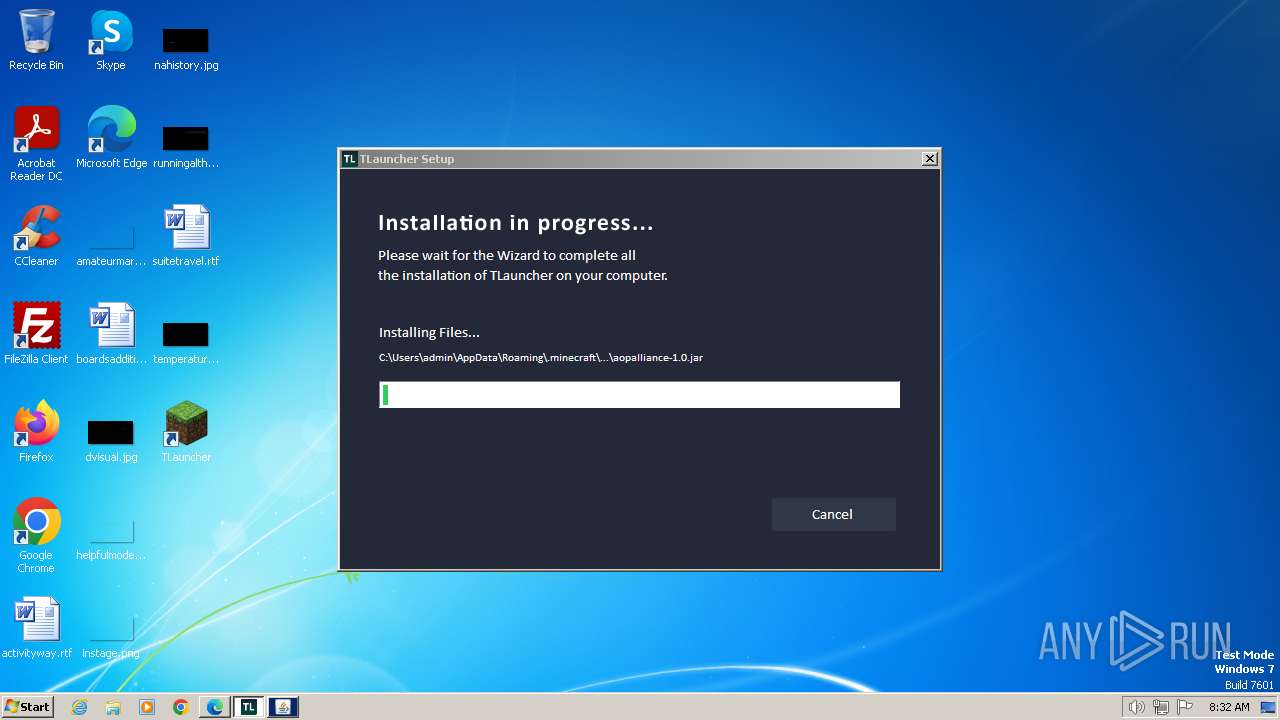Select the instage.png desktop file

coord(111,635)
